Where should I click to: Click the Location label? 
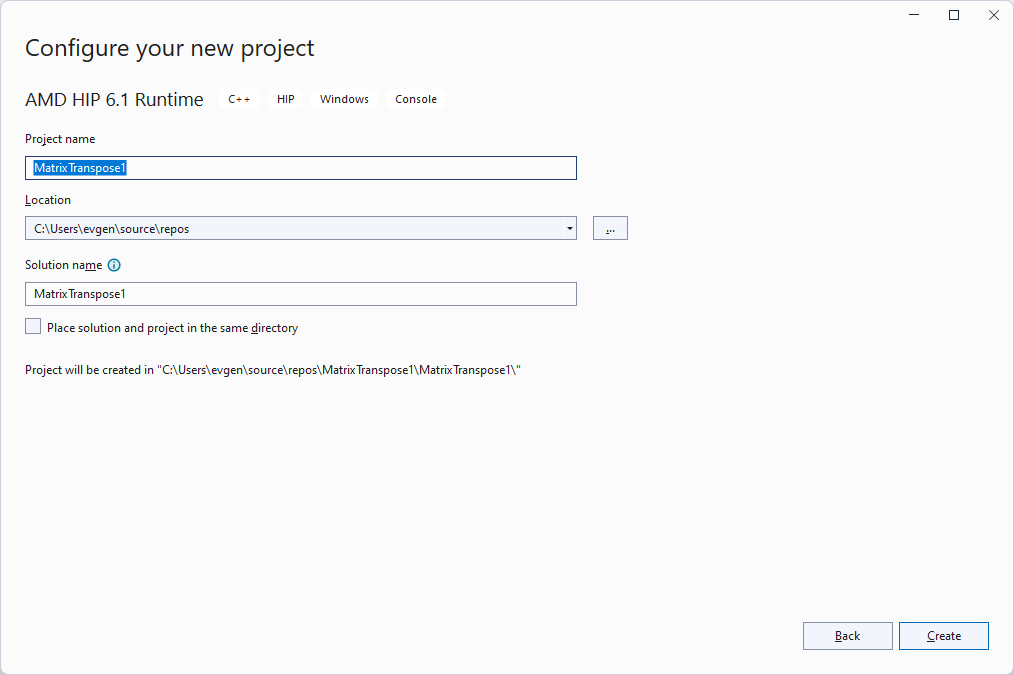[48, 200]
